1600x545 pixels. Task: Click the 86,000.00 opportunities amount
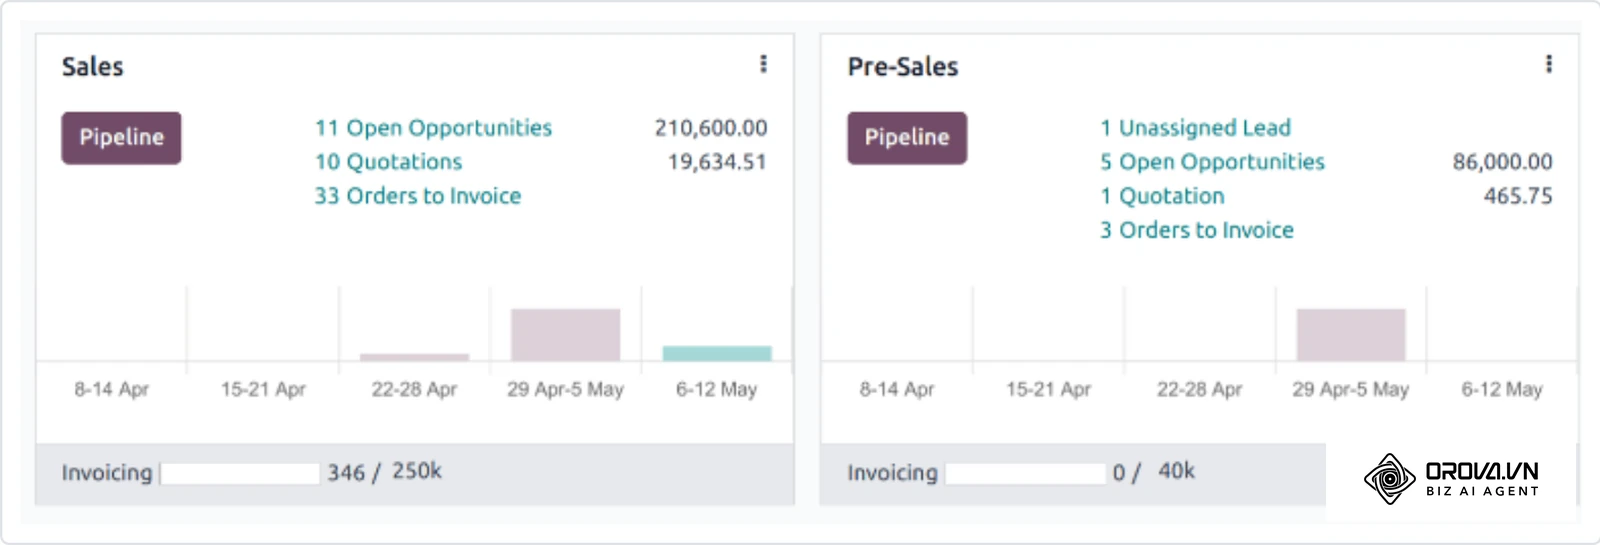point(1503,162)
